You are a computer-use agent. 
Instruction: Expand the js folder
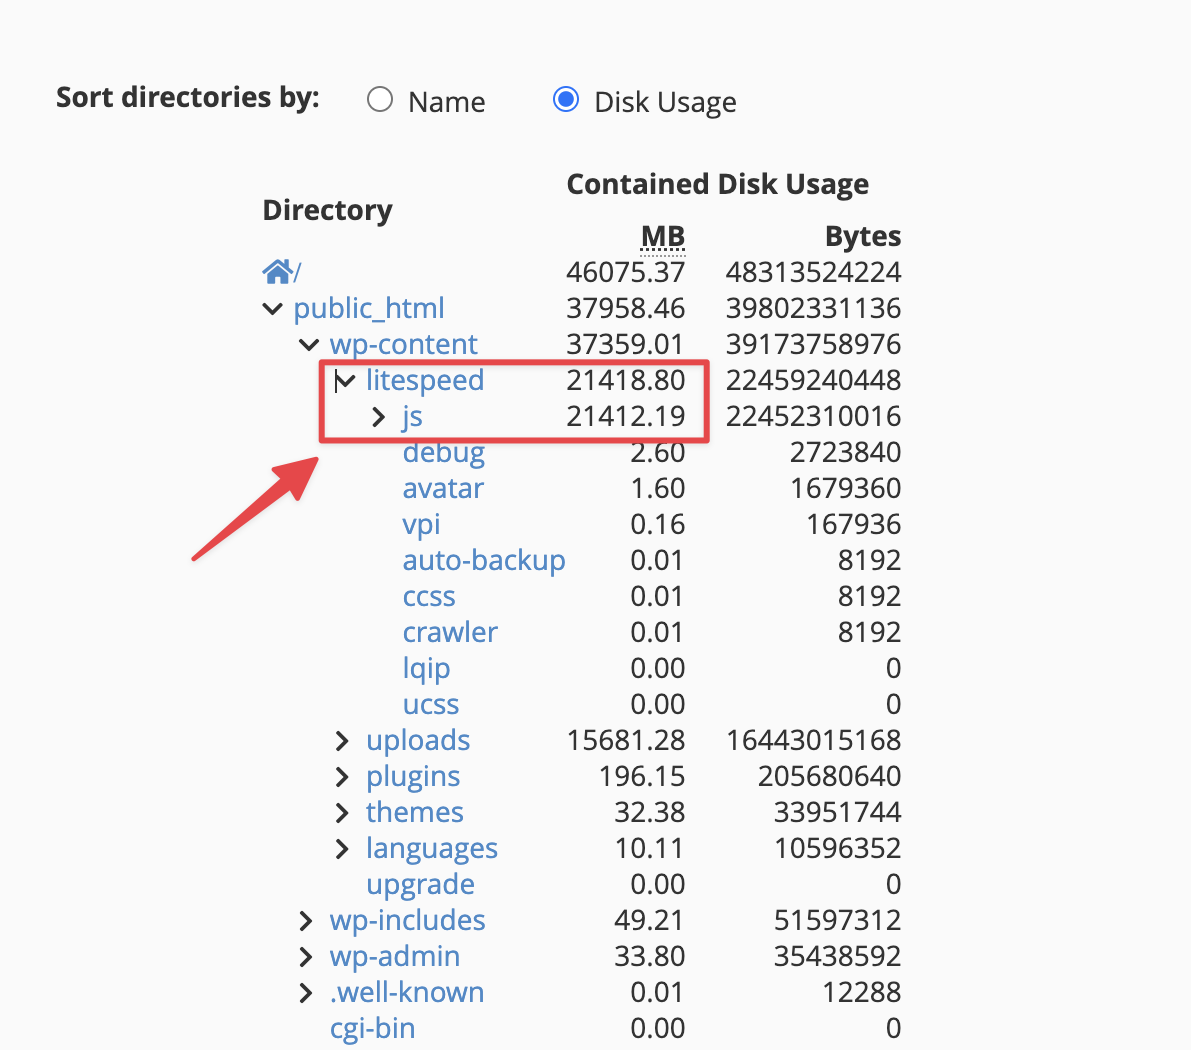379,417
